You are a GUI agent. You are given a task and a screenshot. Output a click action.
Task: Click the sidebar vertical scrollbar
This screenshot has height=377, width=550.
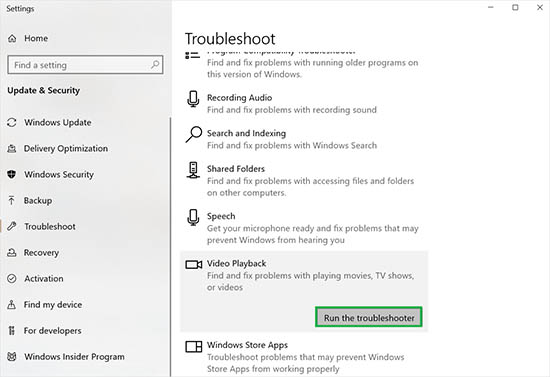pos(171,247)
